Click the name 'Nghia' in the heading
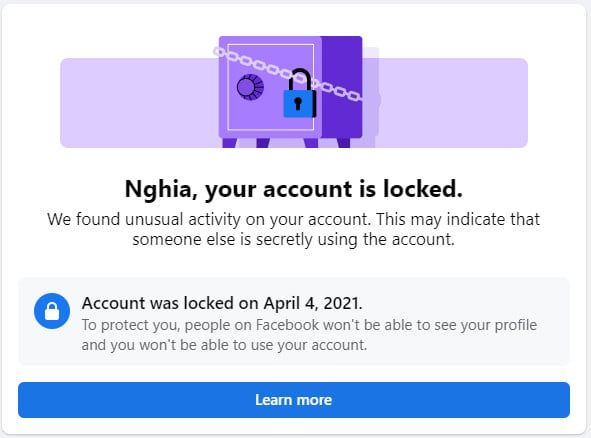This screenshot has width=591, height=438. [158, 189]
